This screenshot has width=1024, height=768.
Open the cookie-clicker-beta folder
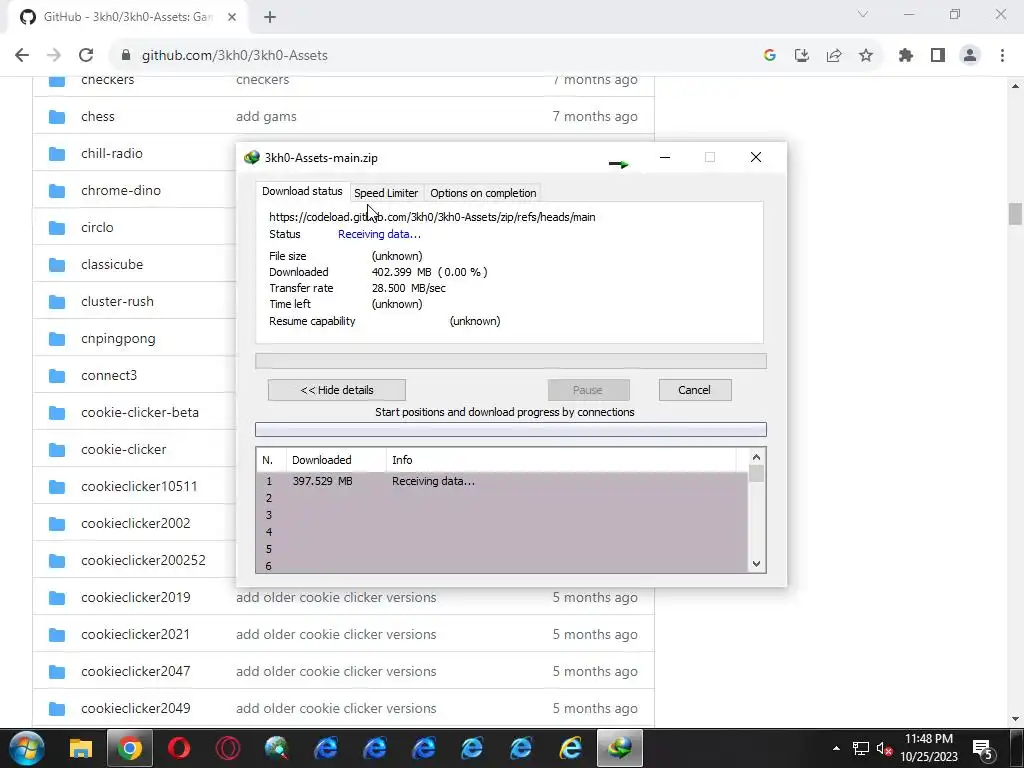pos(140,412)
